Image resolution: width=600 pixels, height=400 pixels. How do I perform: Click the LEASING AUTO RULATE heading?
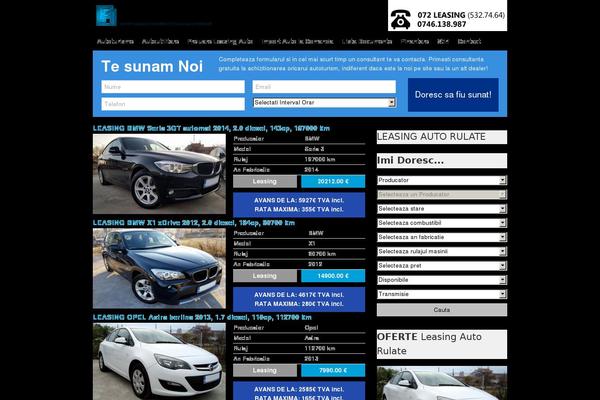(442, 137)
